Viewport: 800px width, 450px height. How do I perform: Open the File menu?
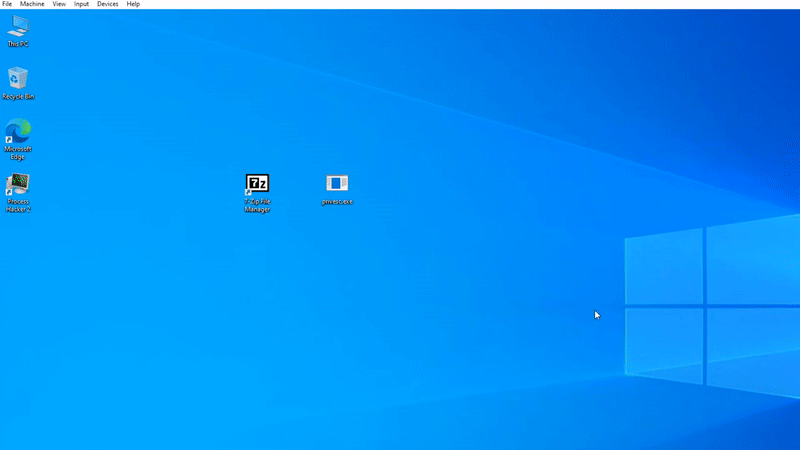click(7, 4)
